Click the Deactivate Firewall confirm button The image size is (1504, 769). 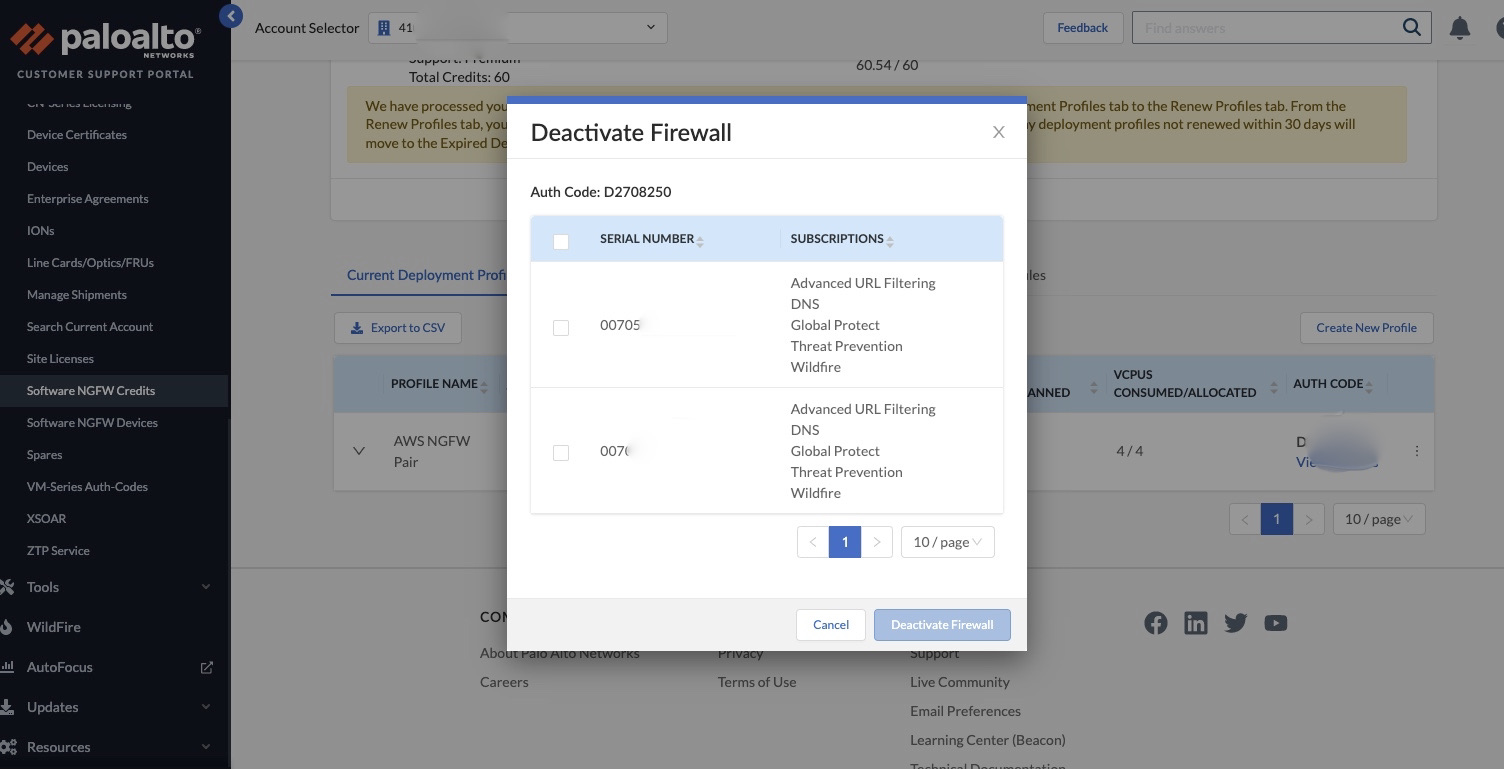click(942, 625)
